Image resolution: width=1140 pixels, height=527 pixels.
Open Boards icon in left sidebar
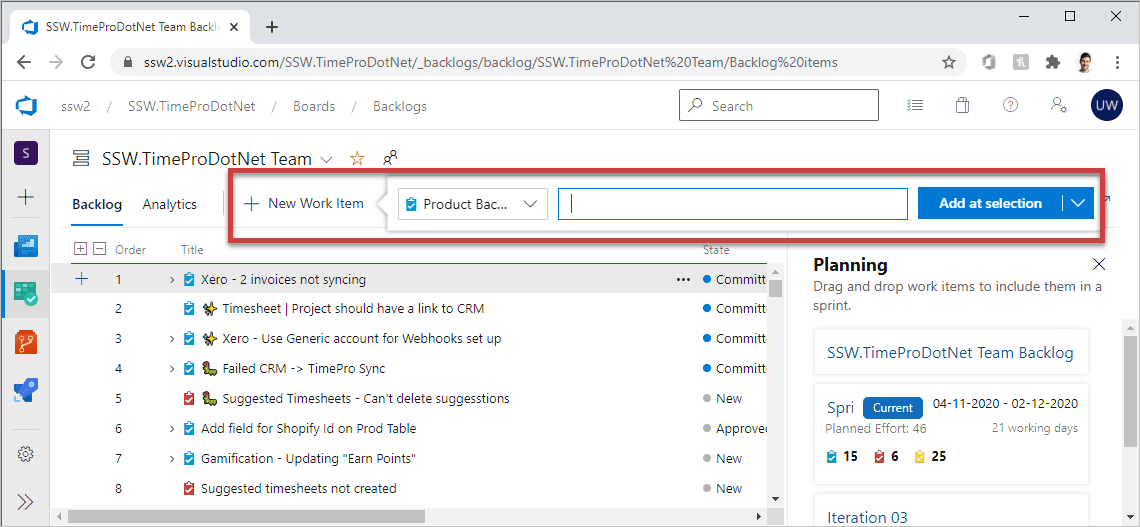point(26,293)
